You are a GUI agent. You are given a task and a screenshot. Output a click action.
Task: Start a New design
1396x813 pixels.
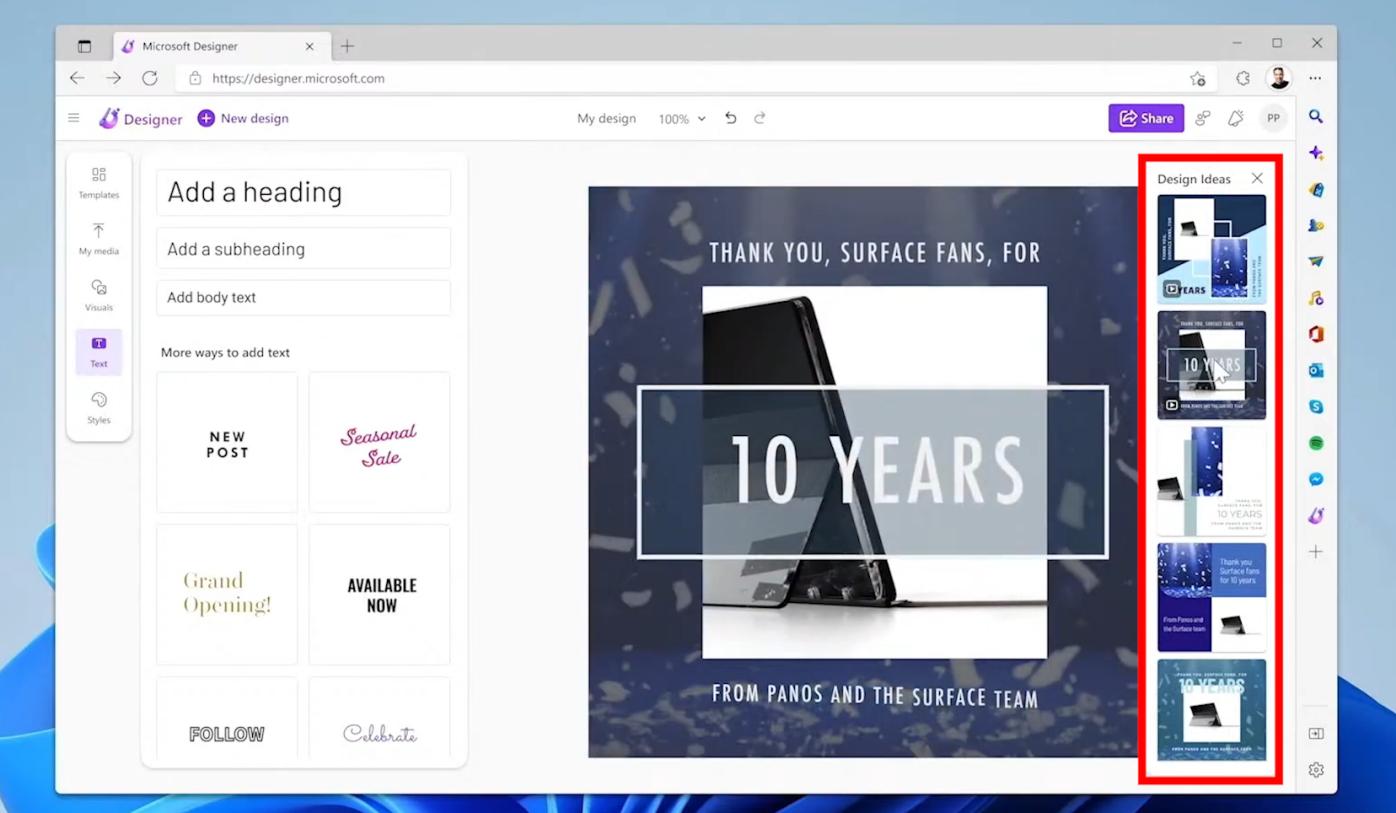click(x=243, y=117)
